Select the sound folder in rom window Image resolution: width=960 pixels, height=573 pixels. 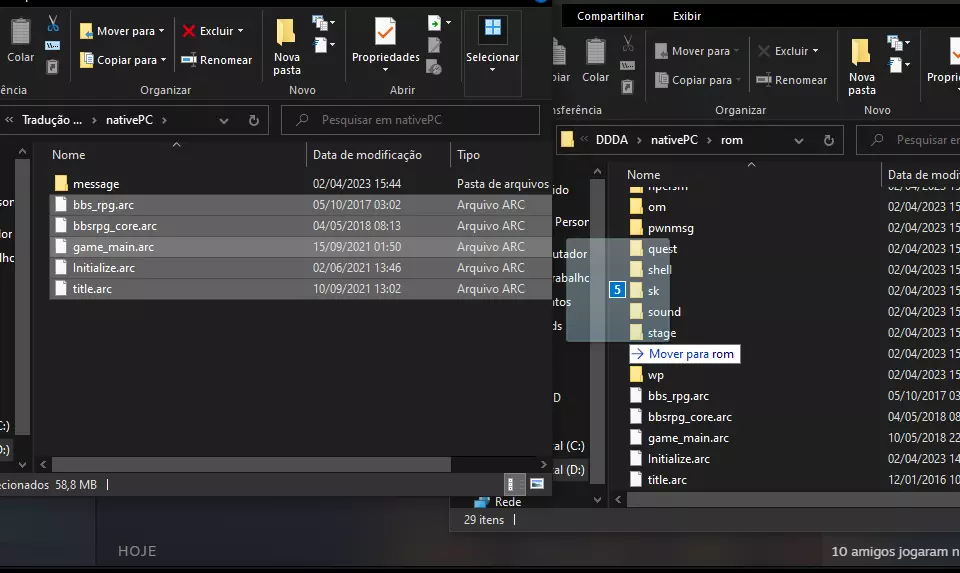(x=664, y=312)
